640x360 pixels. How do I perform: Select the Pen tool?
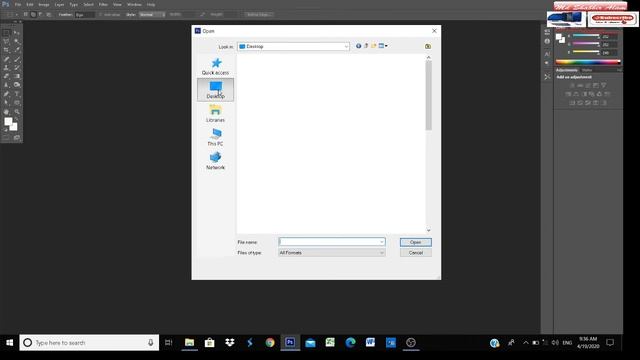tap(6, 94)
